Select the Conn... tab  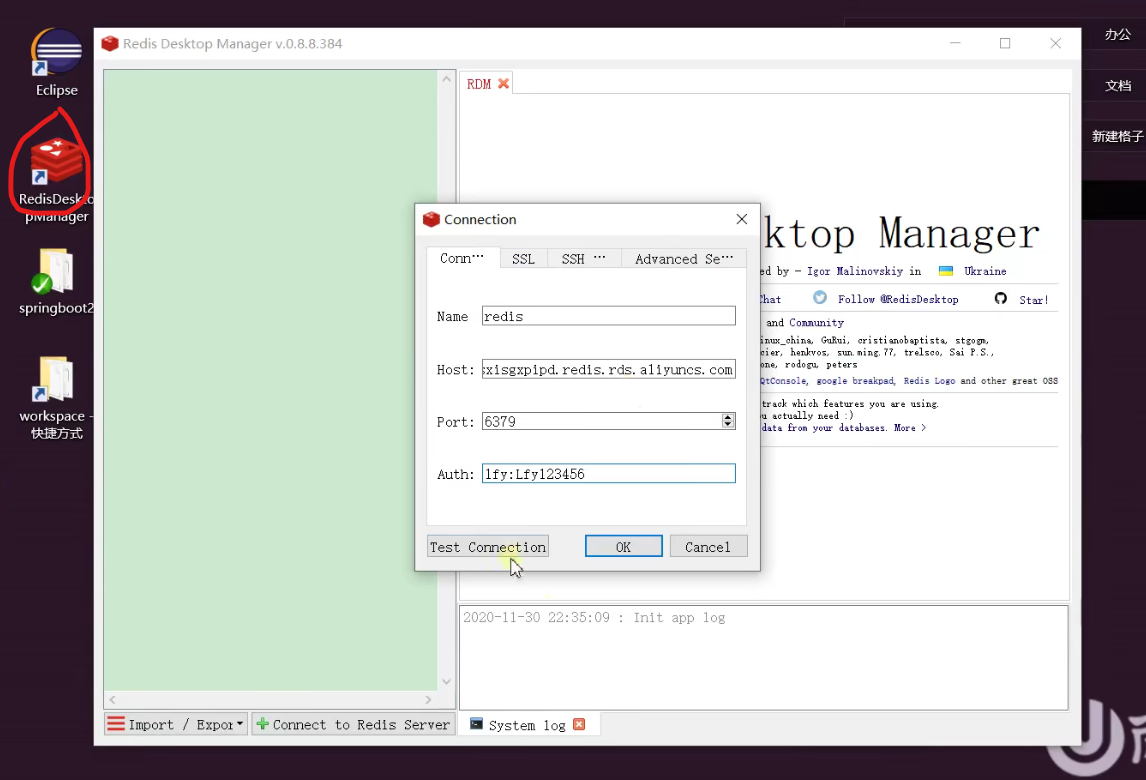462,258
